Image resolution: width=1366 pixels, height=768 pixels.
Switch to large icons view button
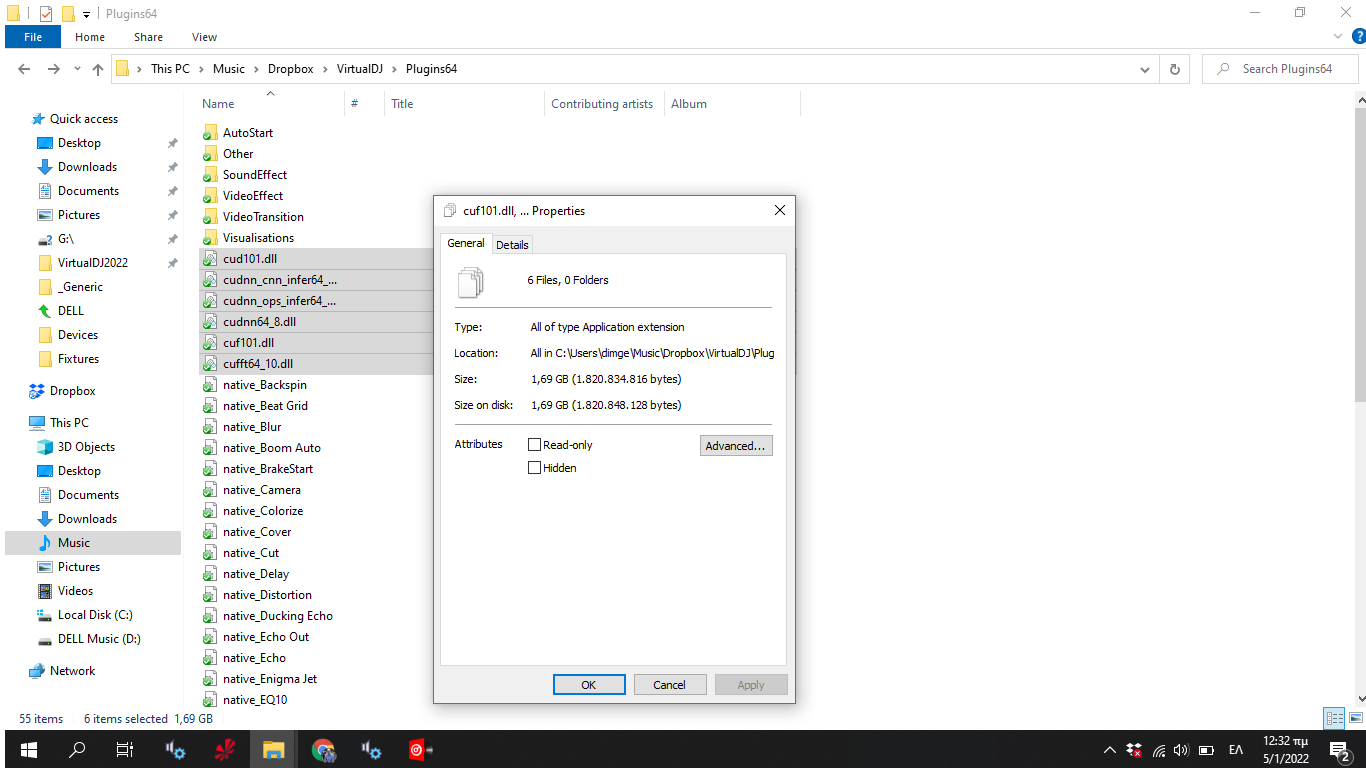click(x=1356, y=718)
